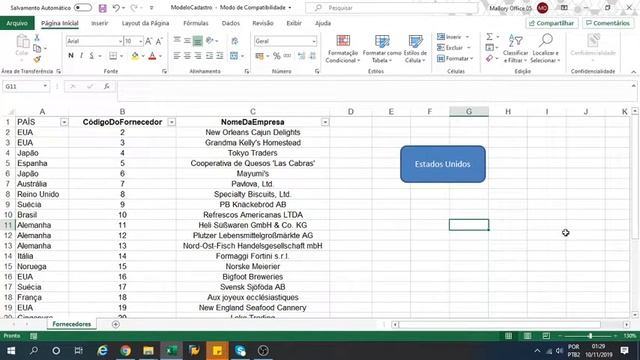Open the Arial font name dropdown
This screenshot has height=360, width=640.
click(120, 41)
